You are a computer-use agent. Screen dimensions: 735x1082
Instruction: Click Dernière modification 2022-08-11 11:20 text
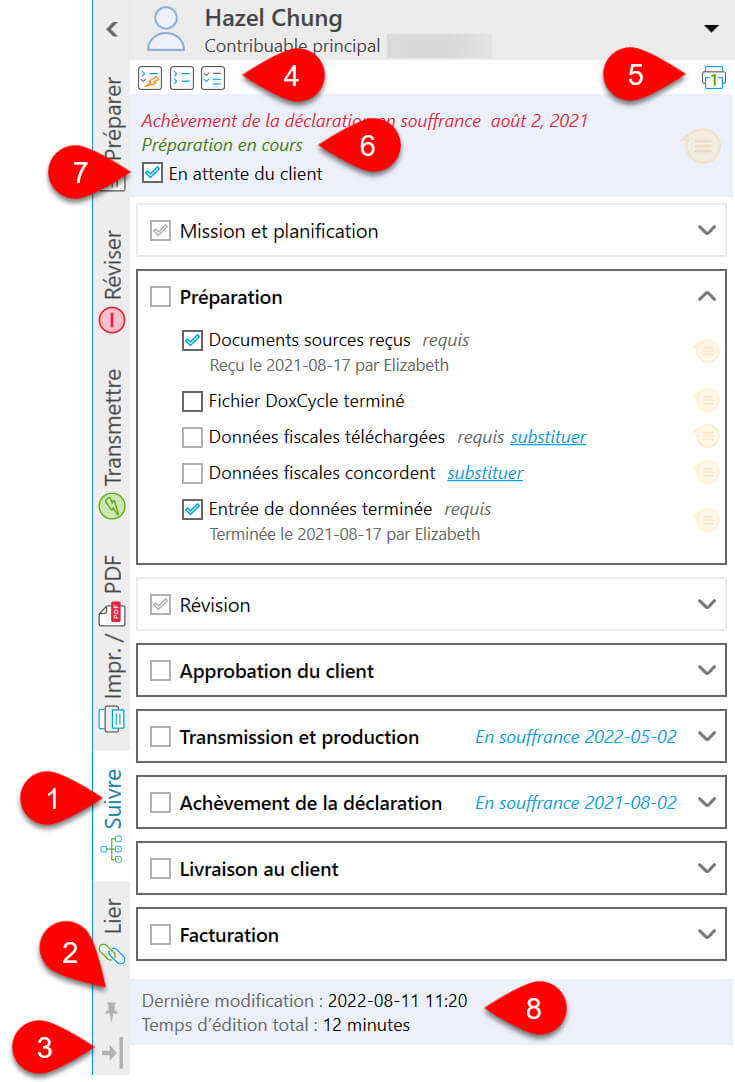tap(304, 1001)
